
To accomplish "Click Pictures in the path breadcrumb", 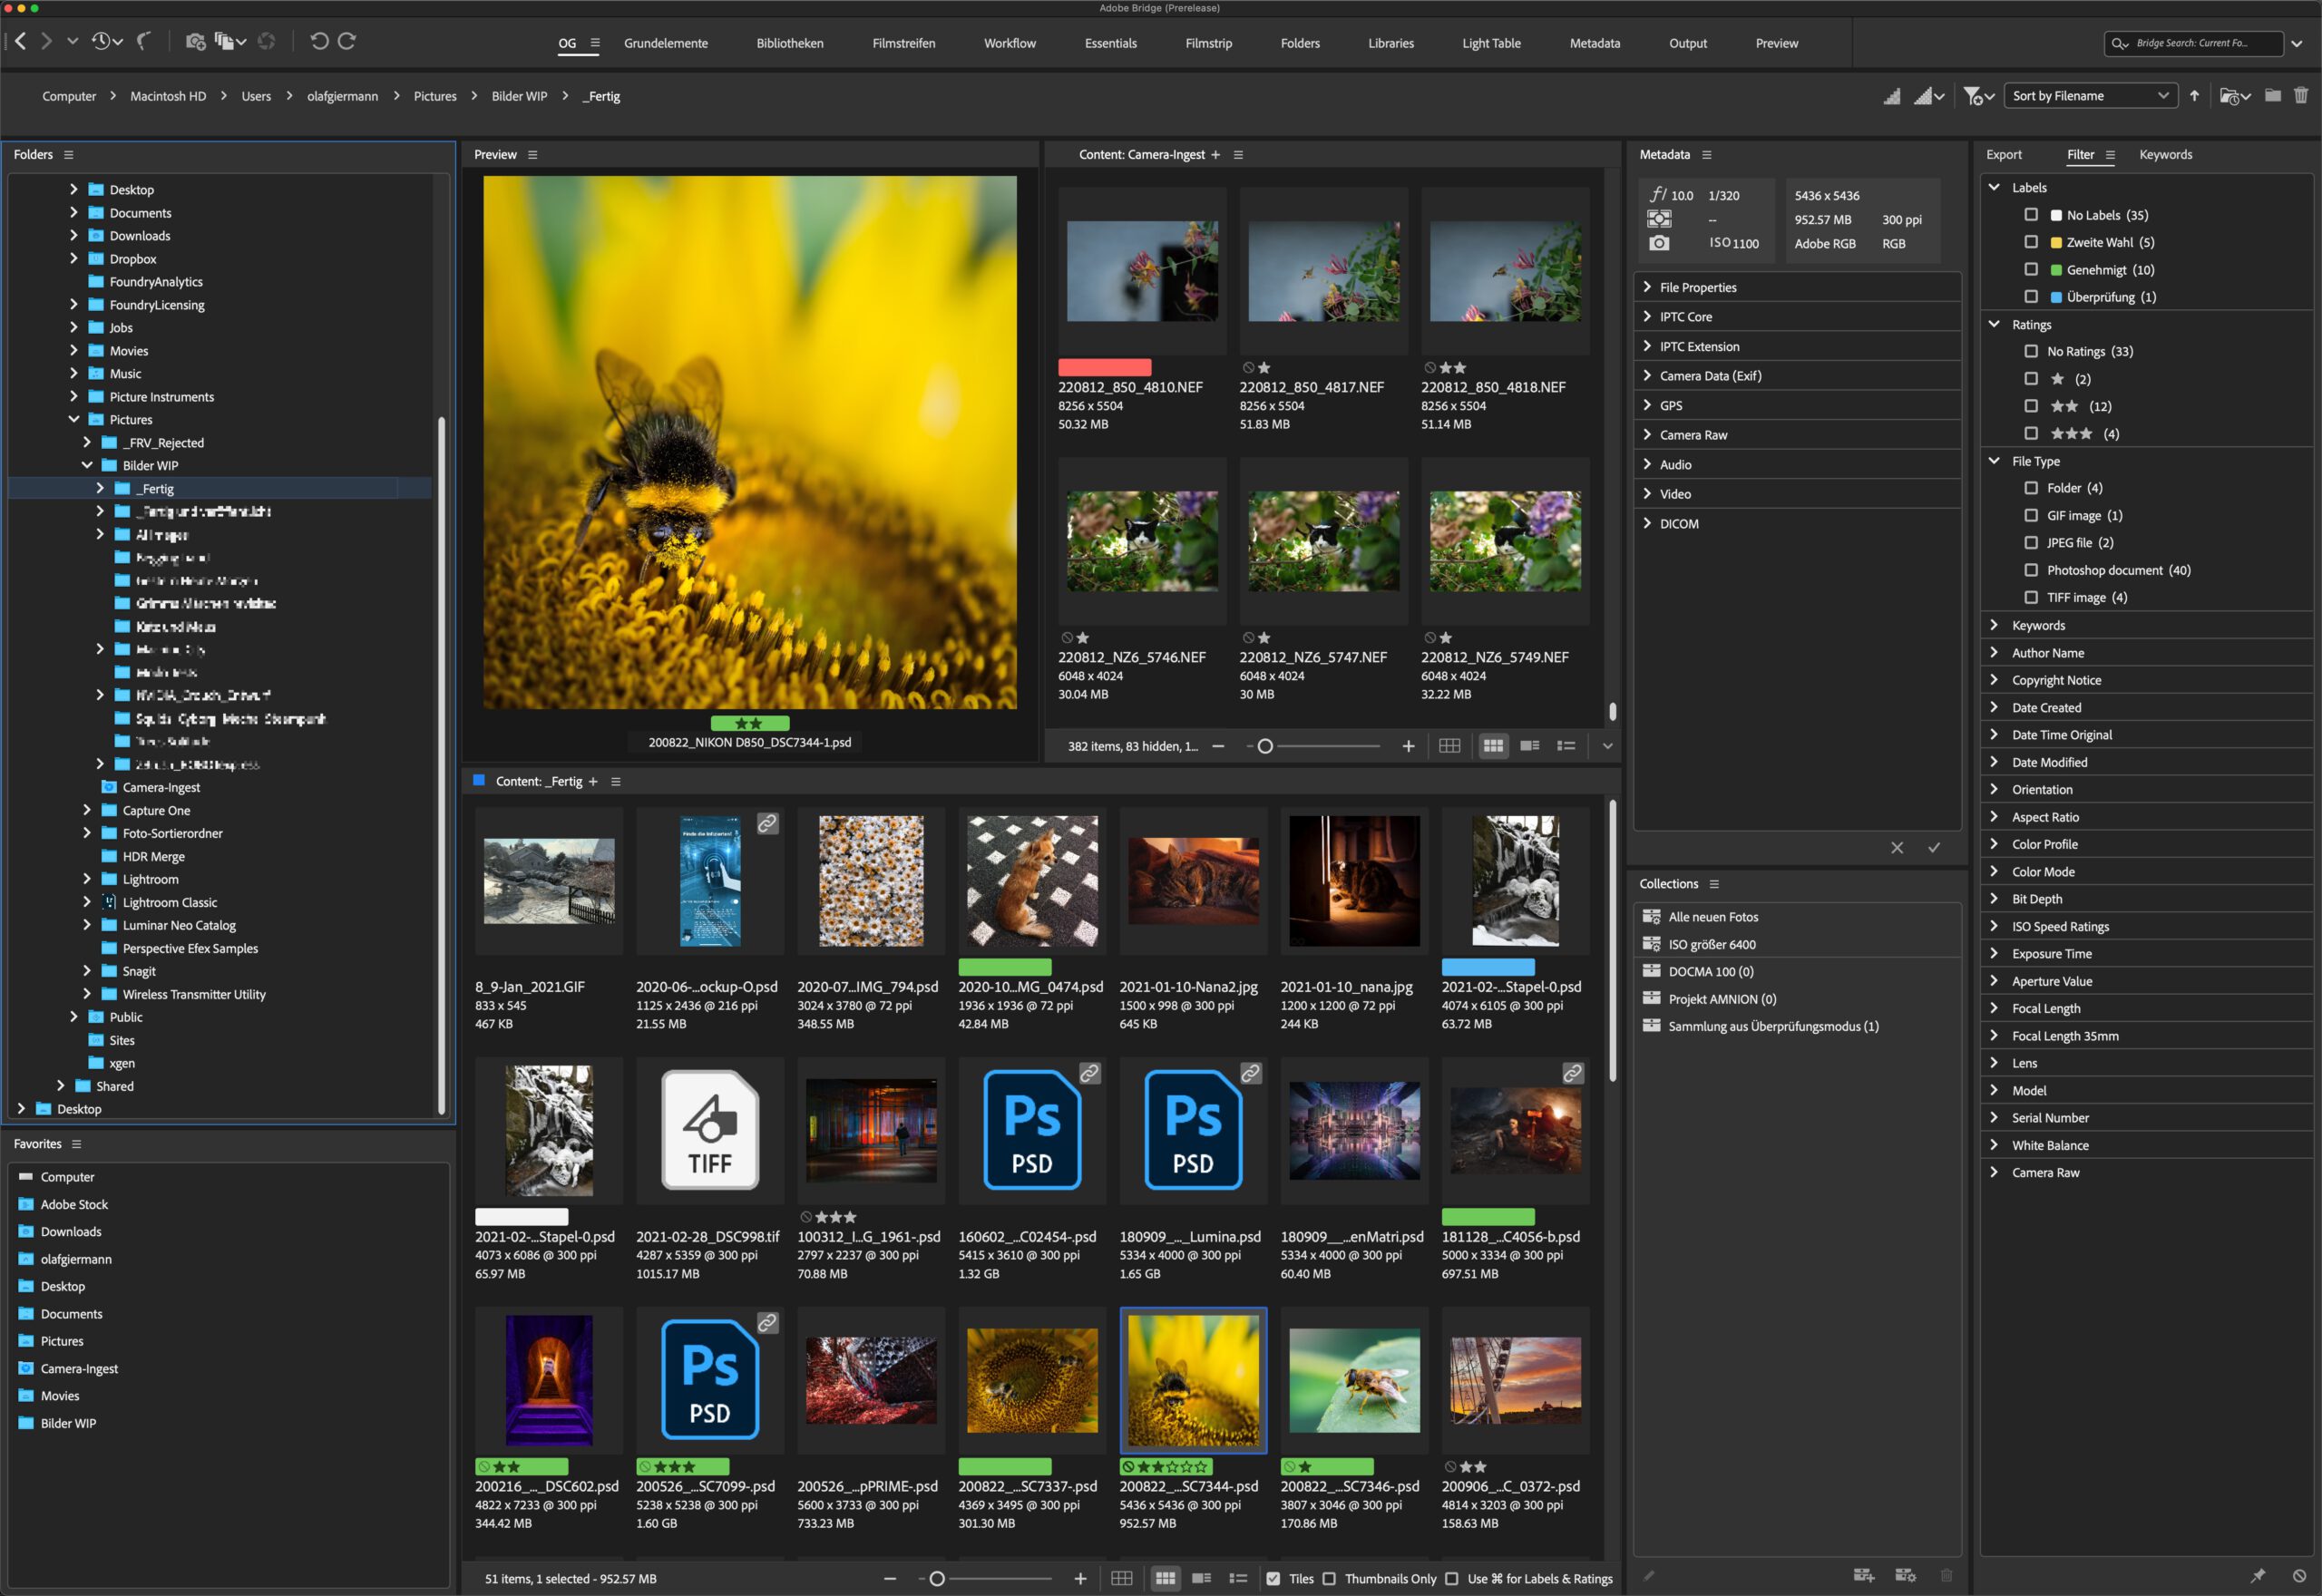I will 435,96.
